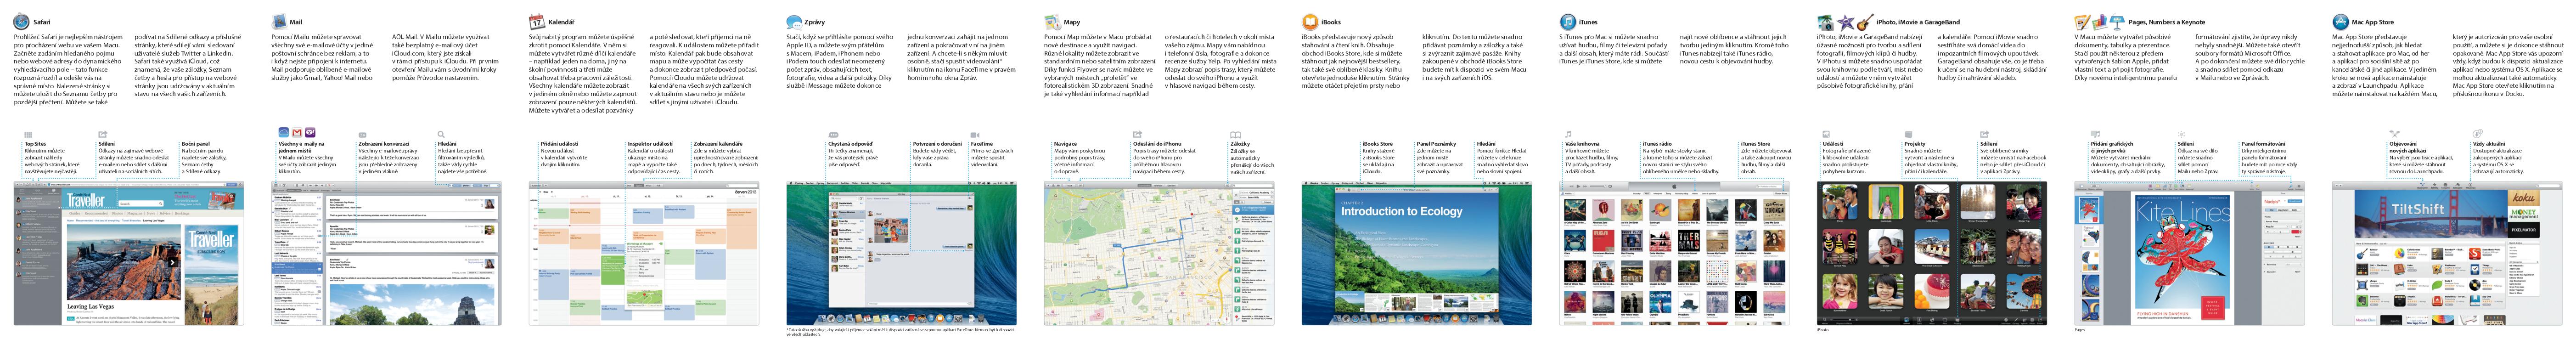Click the orange iBooks icon
2576x339 pixels.
coord(1309,21)
